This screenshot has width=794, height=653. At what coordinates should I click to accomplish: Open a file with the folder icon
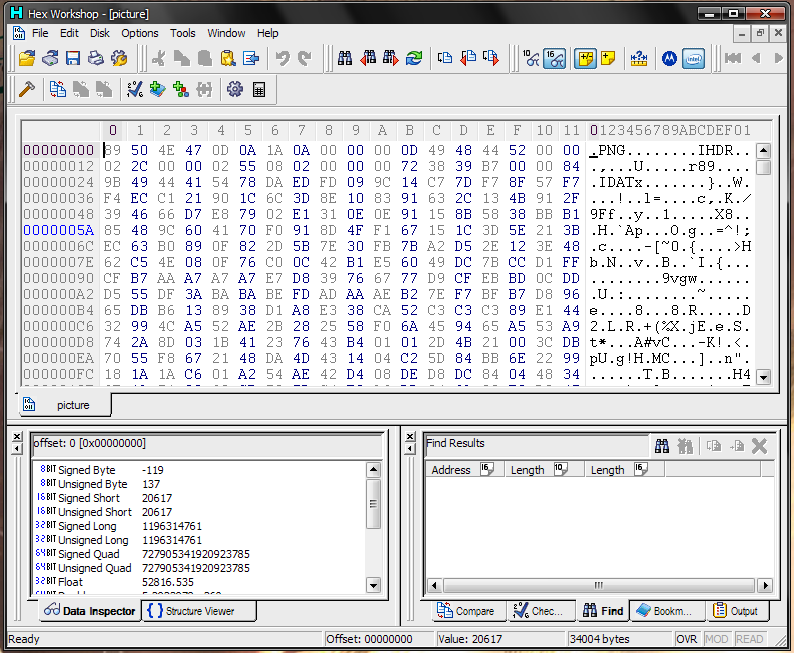click(27, 58)
